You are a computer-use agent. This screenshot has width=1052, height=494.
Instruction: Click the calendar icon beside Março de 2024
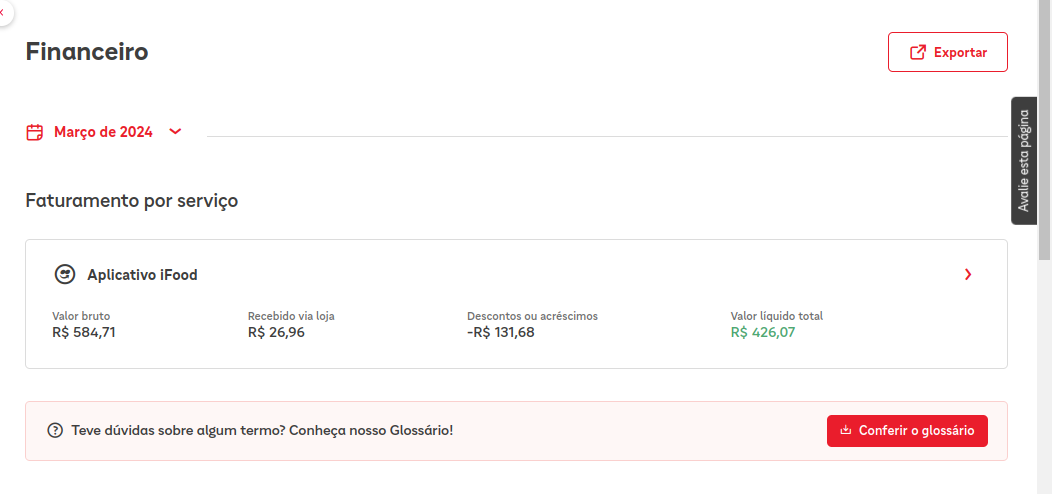coord(35,132)
